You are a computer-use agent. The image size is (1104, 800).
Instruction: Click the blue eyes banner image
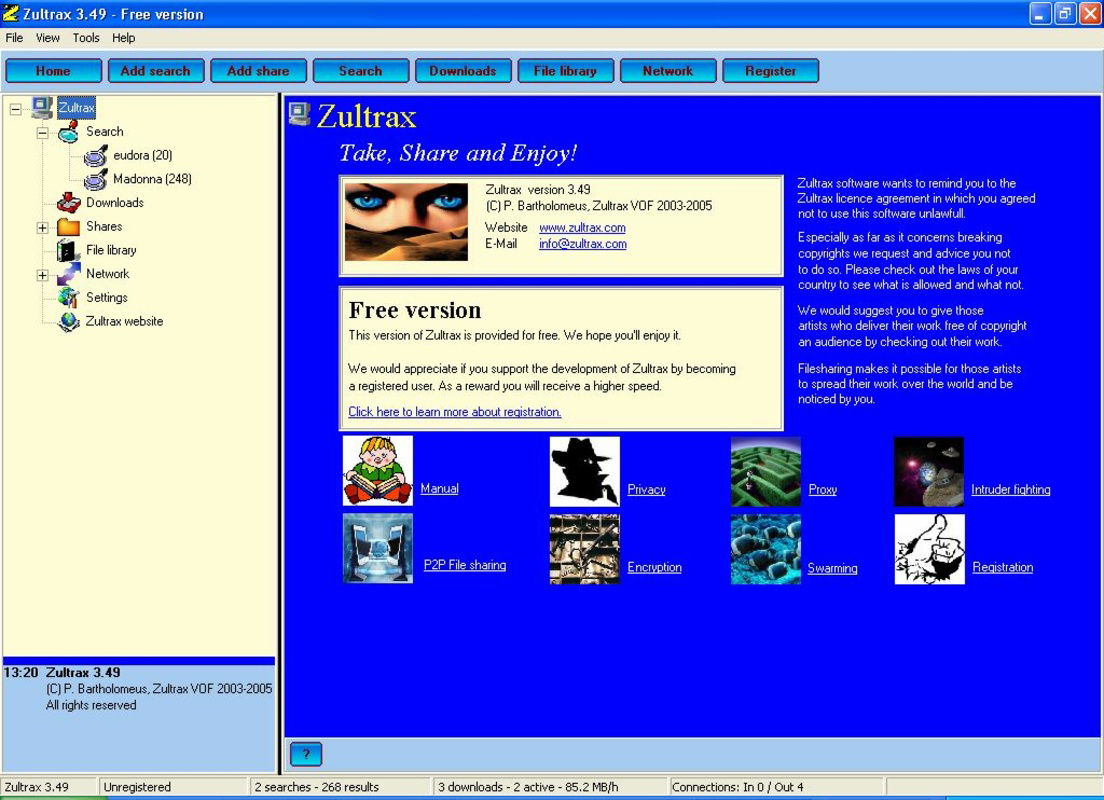click(x=406, y=222)
